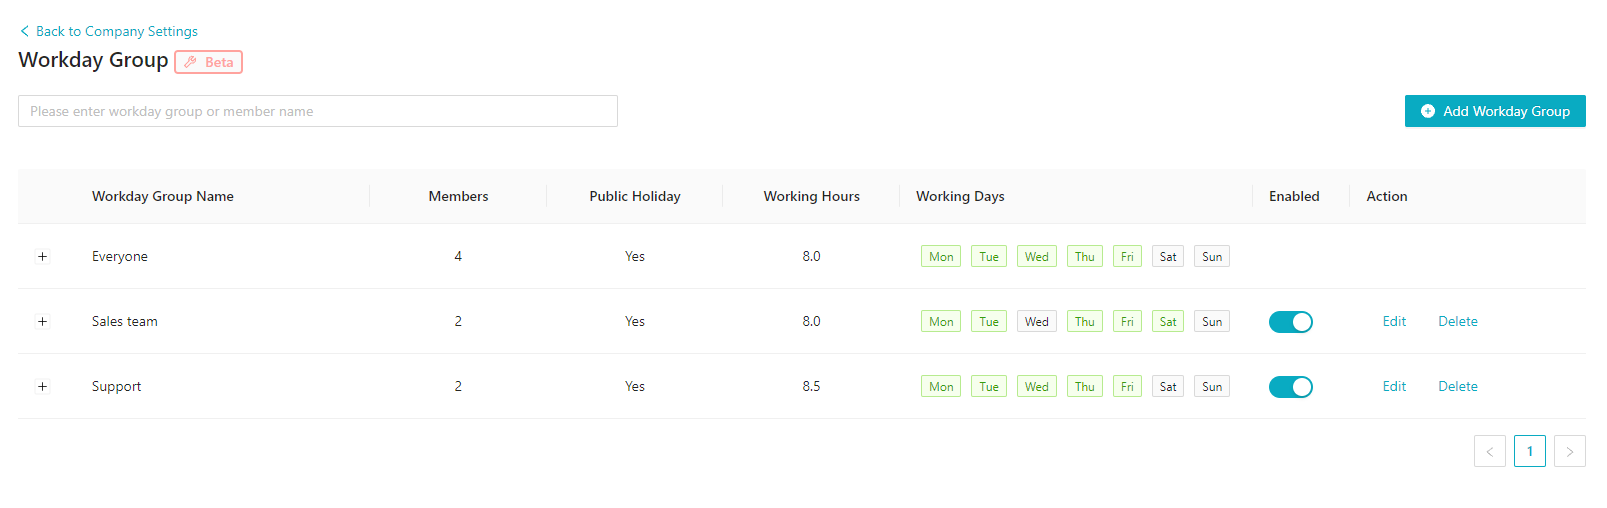1607x508 pixels.
Task: Click Tue tag in Everyone row
Action: pos(989,256)
